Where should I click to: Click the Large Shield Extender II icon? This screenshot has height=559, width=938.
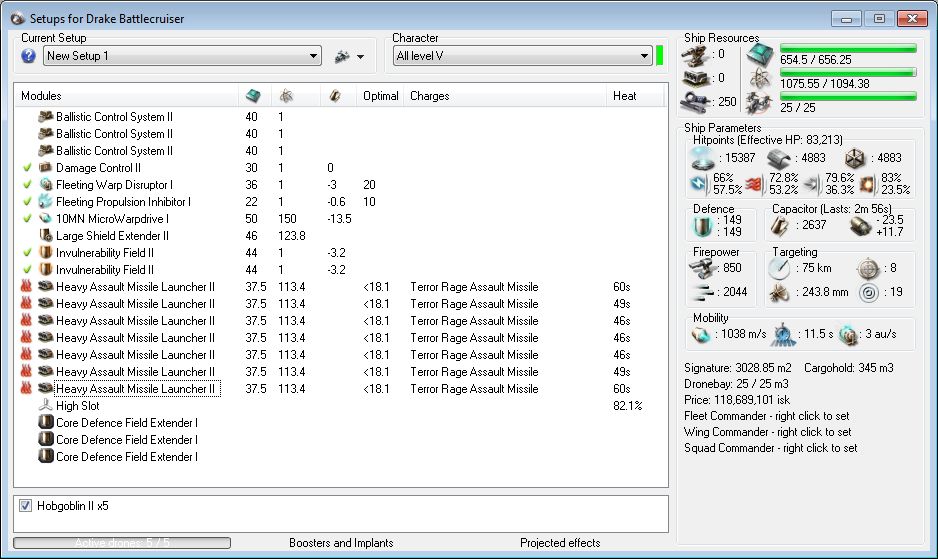pos(46,236)
